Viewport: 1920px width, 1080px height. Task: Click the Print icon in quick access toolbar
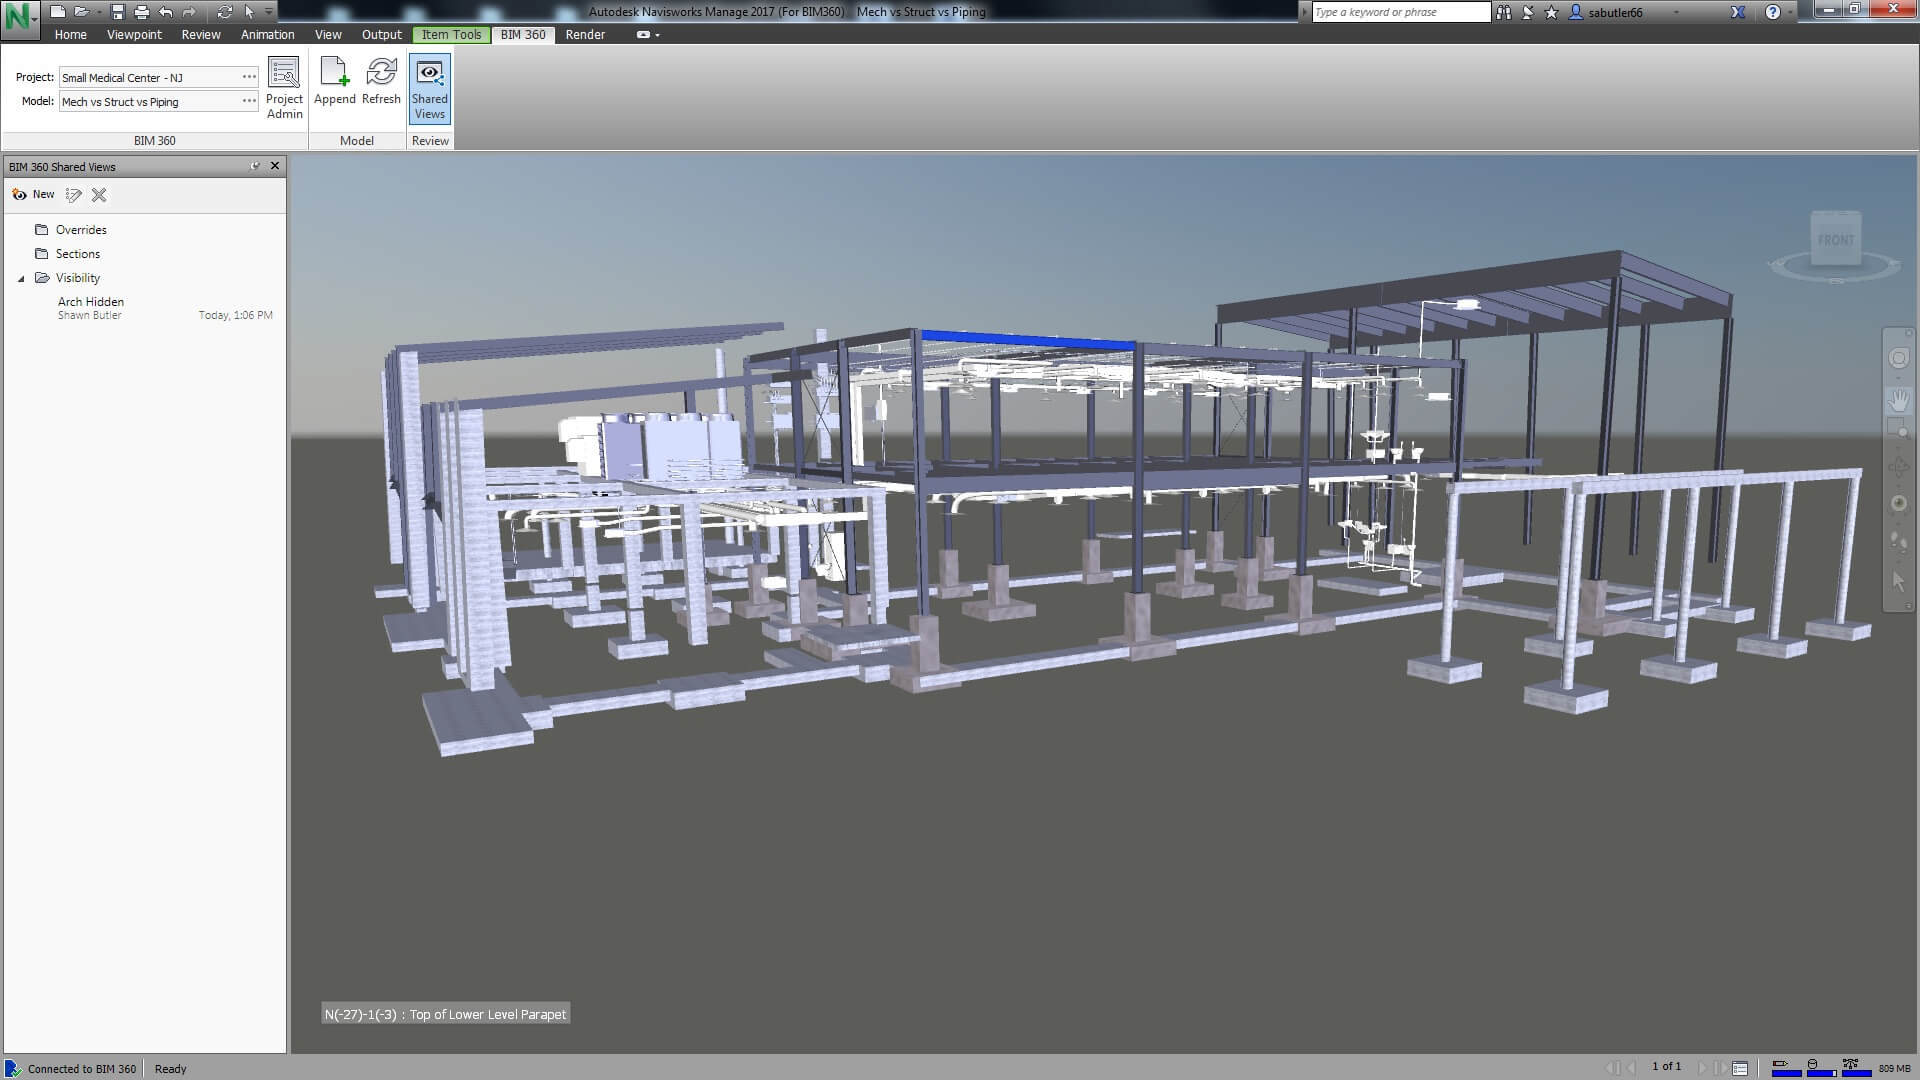[141, 12]
